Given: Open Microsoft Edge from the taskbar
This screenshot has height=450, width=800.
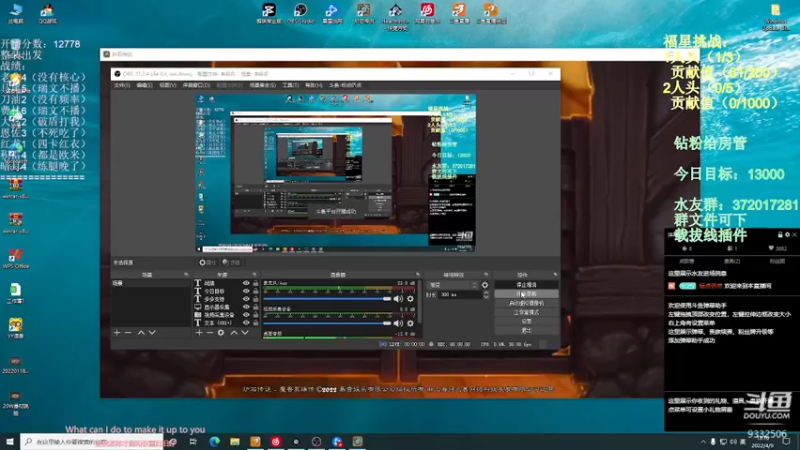Looking at the screenshot, I should (214, 441).
